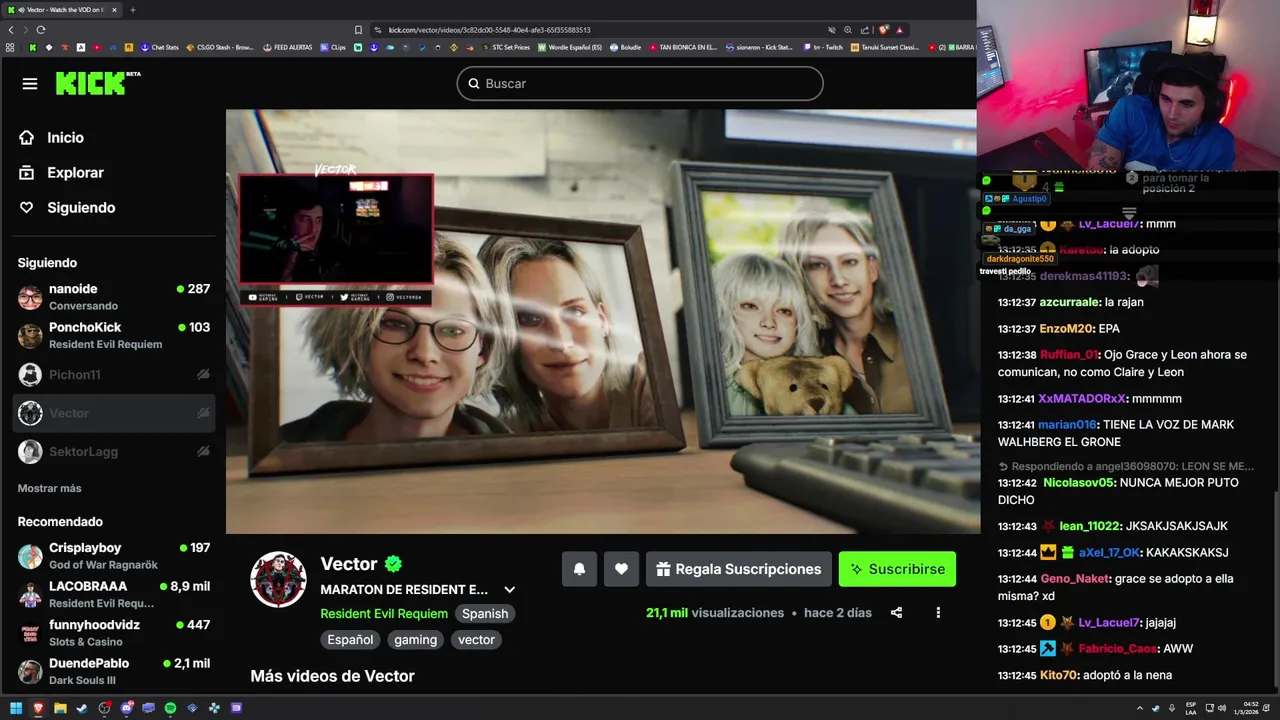This screenshot has width=1280, height=720.
Task: Select the Español tag
Action: pyautogui.click(x=350, y=640)
